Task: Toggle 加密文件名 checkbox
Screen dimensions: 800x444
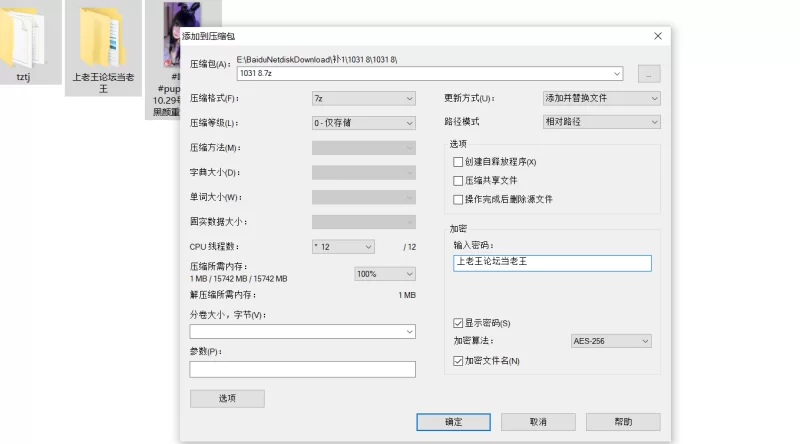Action: [459, 360]
